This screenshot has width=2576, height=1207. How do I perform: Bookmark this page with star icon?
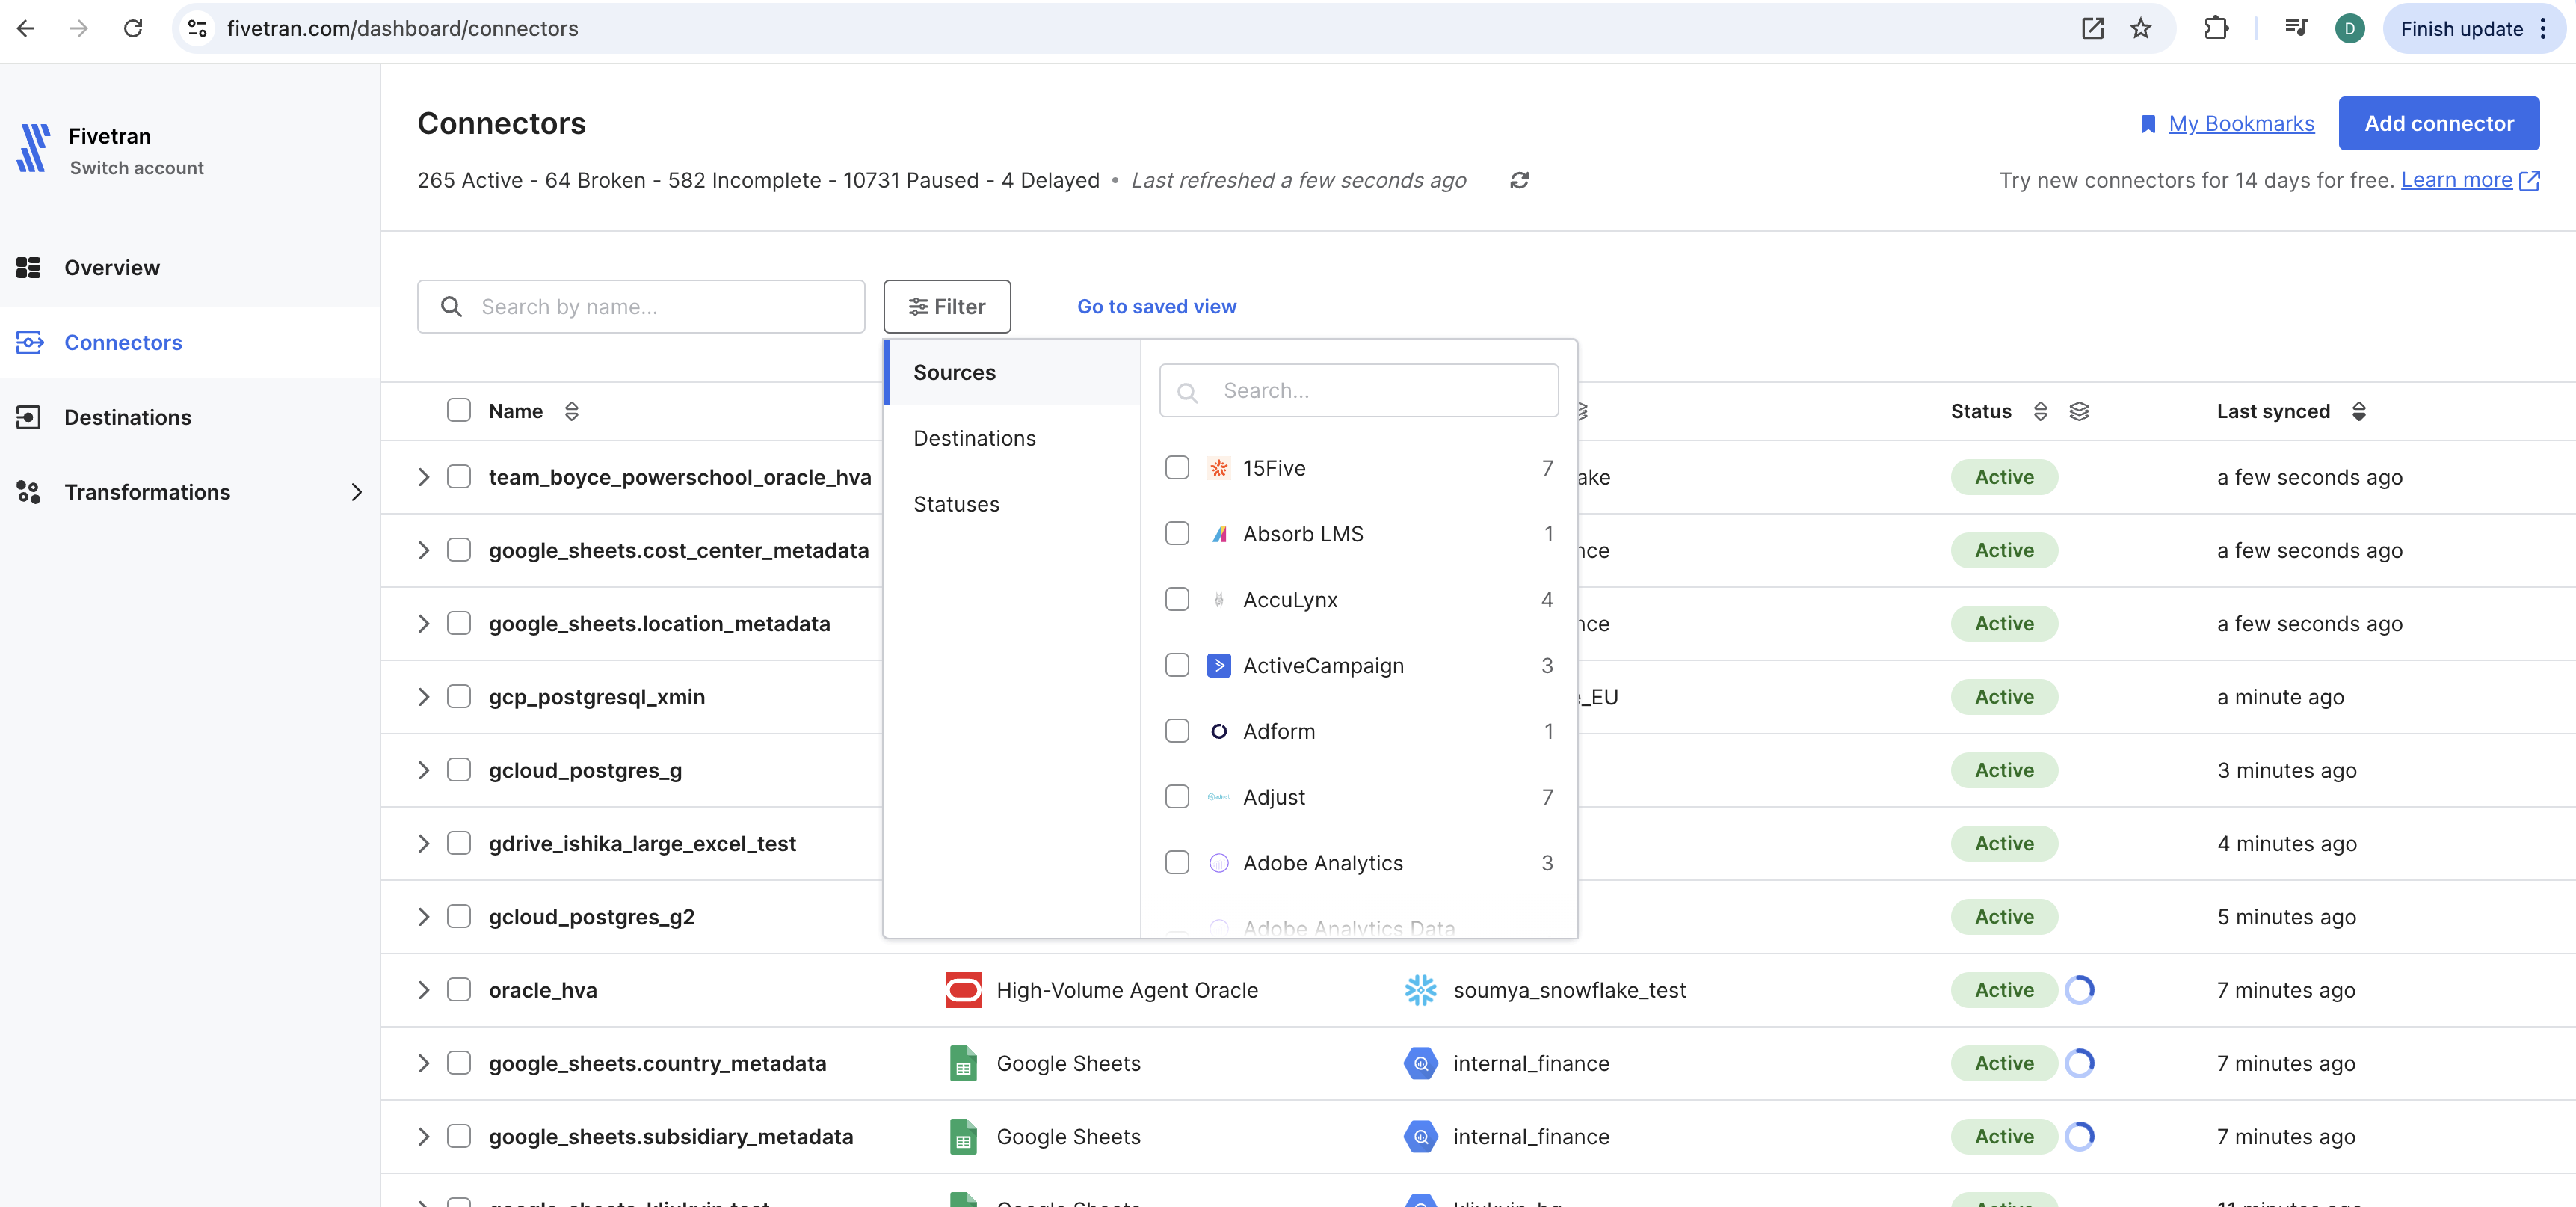coord(2140,29)
